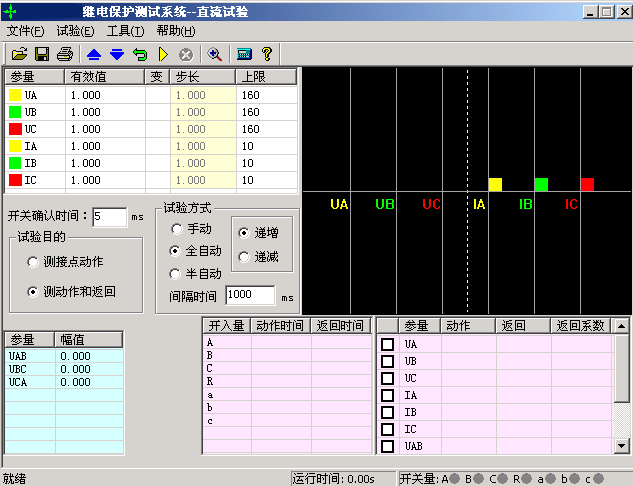The height and width of the screenshot is (486, 633).
Task: Select the 手动 radio button
Action: [177, 229]
